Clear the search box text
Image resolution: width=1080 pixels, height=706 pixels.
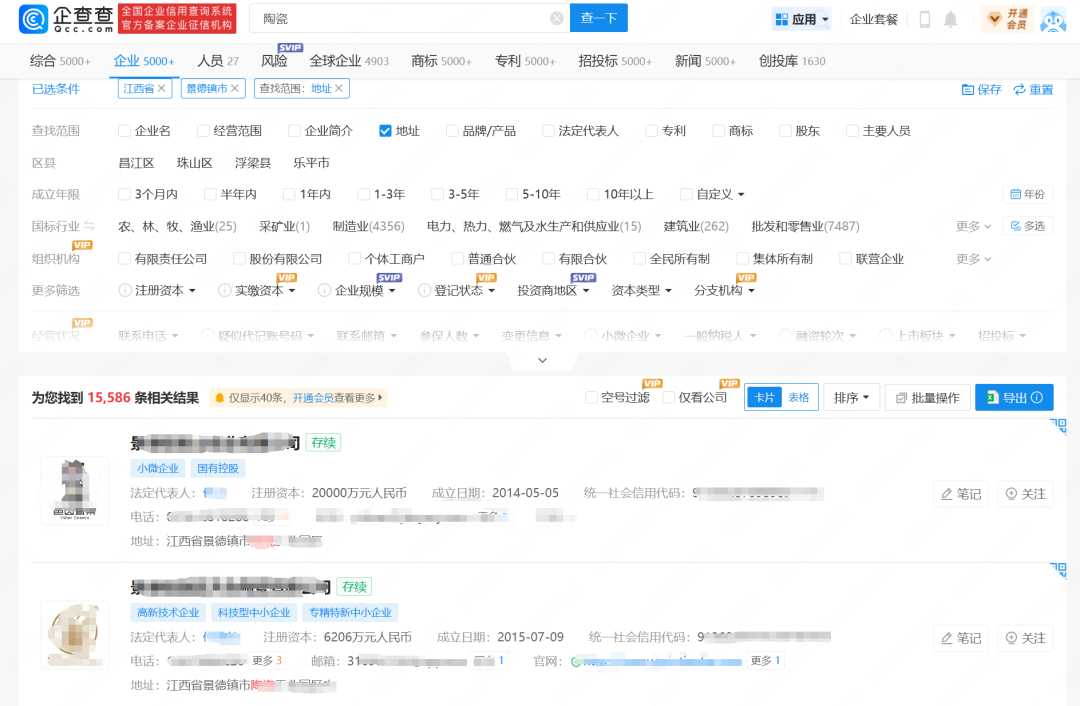click(x=557, y=19)
